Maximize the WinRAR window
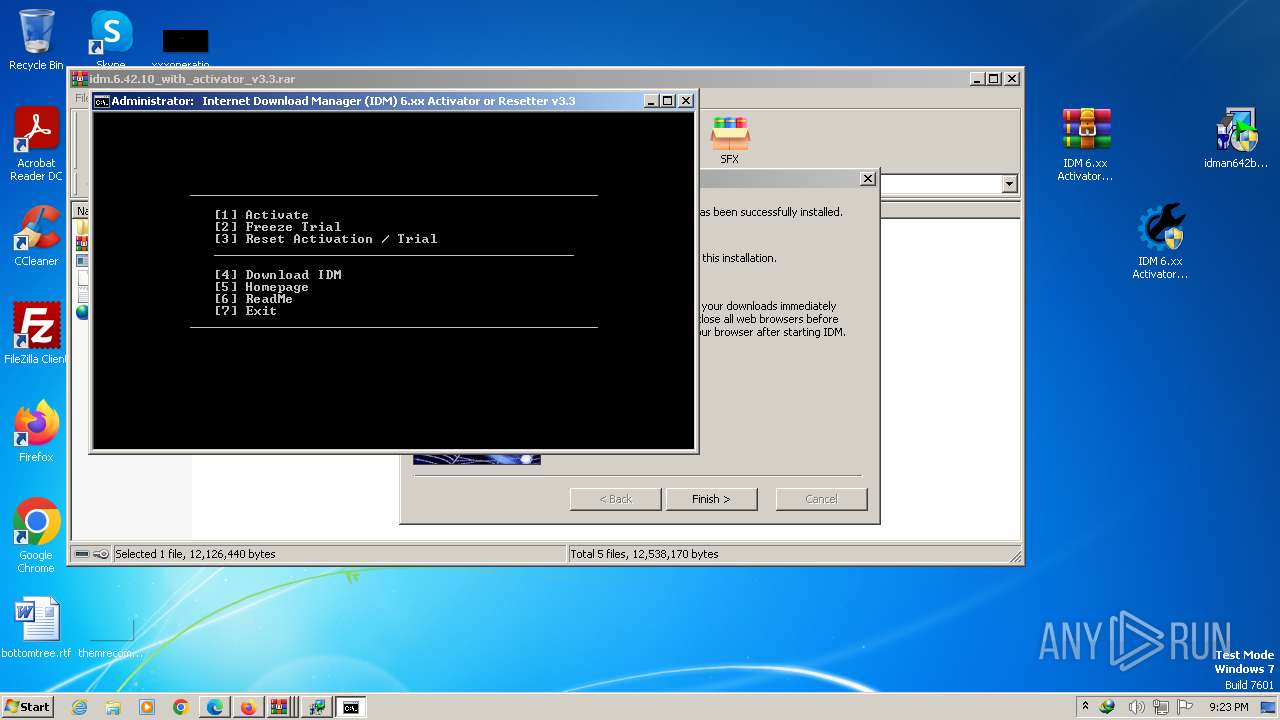This screenshot has height=720, width=1280. click(994, 79)
